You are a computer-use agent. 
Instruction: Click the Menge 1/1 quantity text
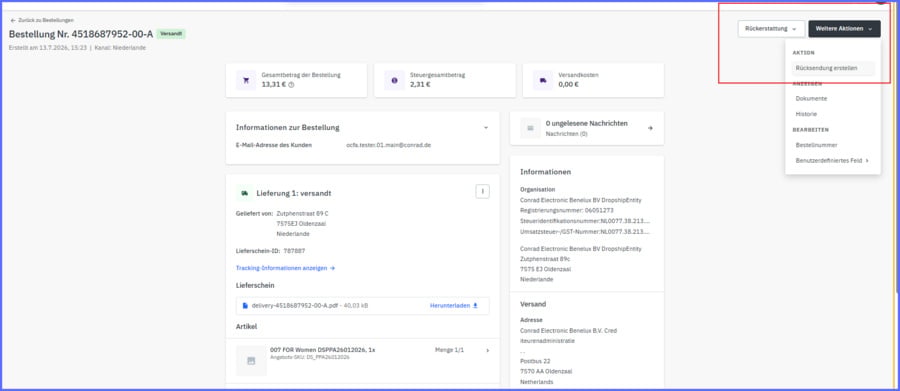point(449,350)
